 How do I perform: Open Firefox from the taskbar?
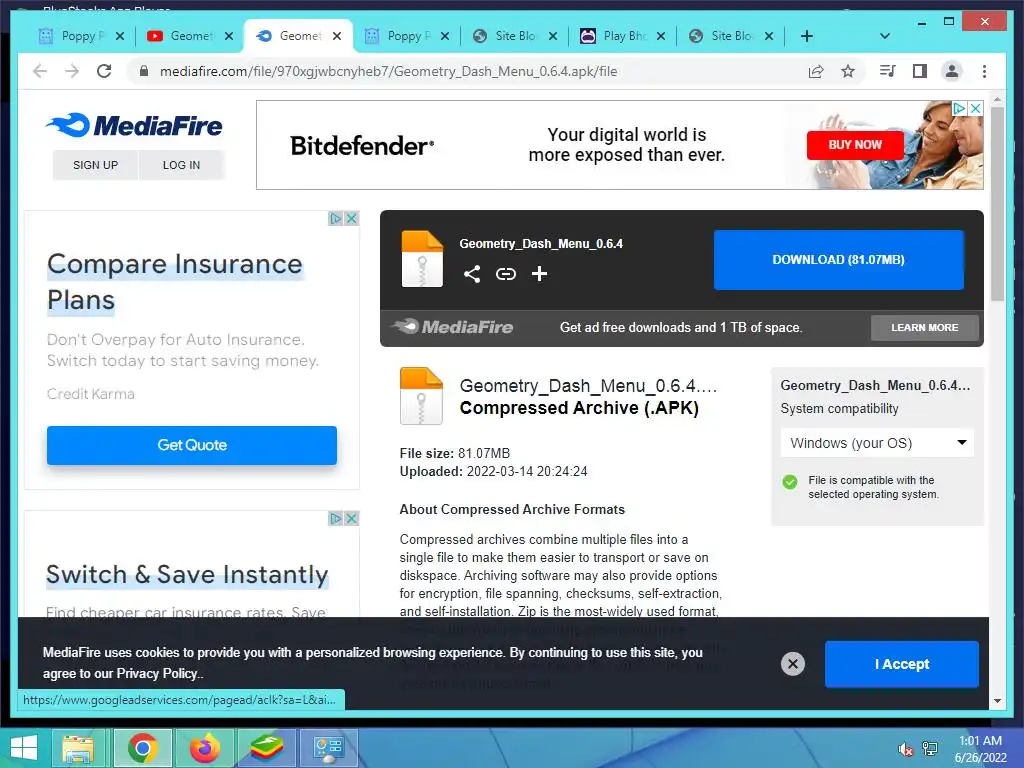point(204,748)
